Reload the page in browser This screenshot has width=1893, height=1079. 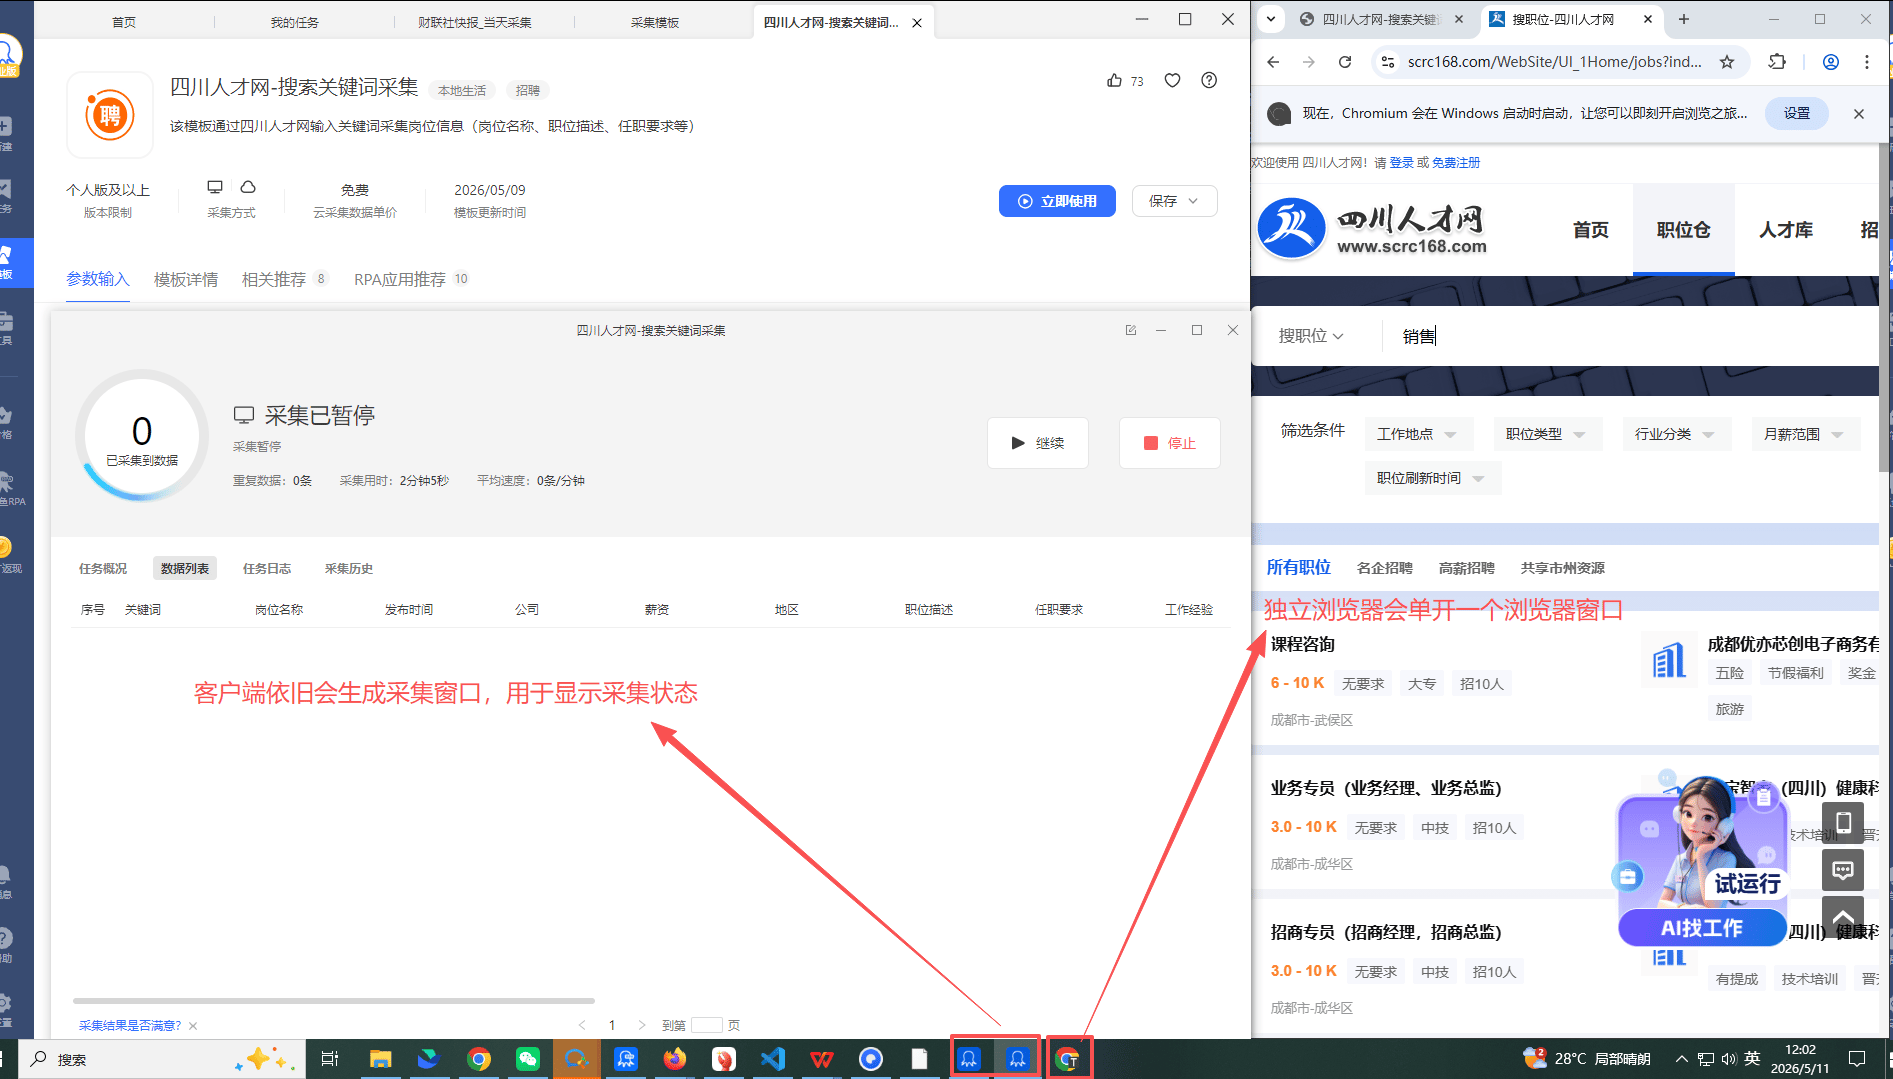click(1345, 62)
